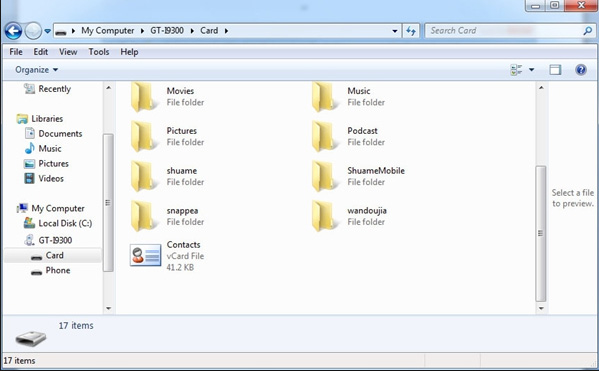Open the Tools menu
599x371 pixels.
(99, 52)
